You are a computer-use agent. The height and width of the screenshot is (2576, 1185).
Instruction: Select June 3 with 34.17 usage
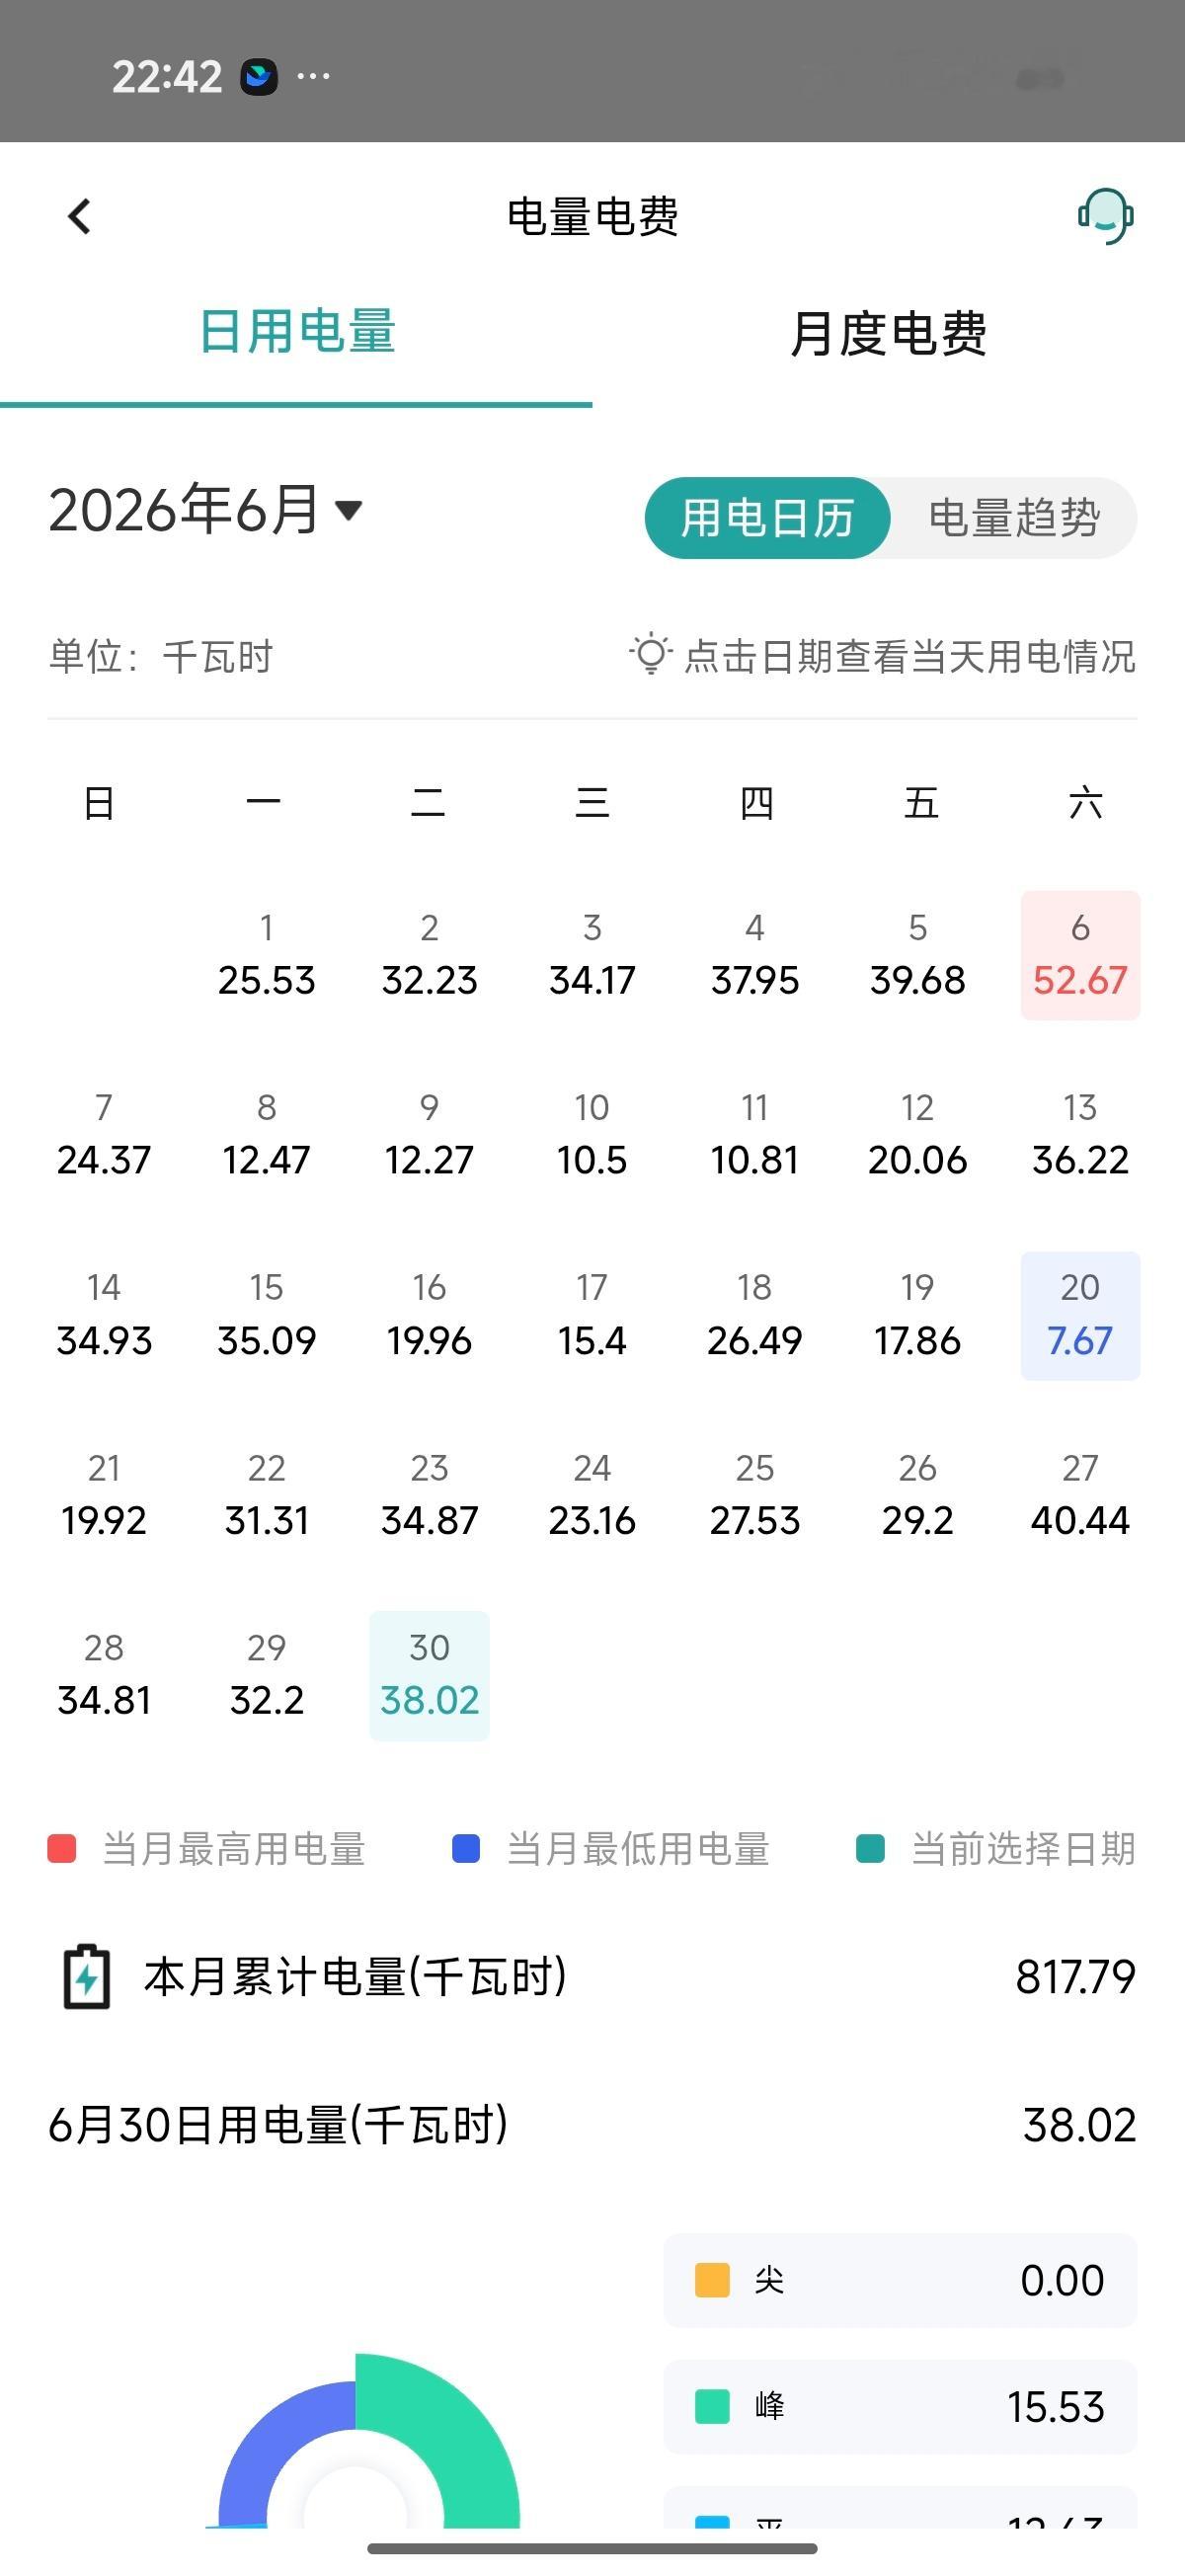592,955
